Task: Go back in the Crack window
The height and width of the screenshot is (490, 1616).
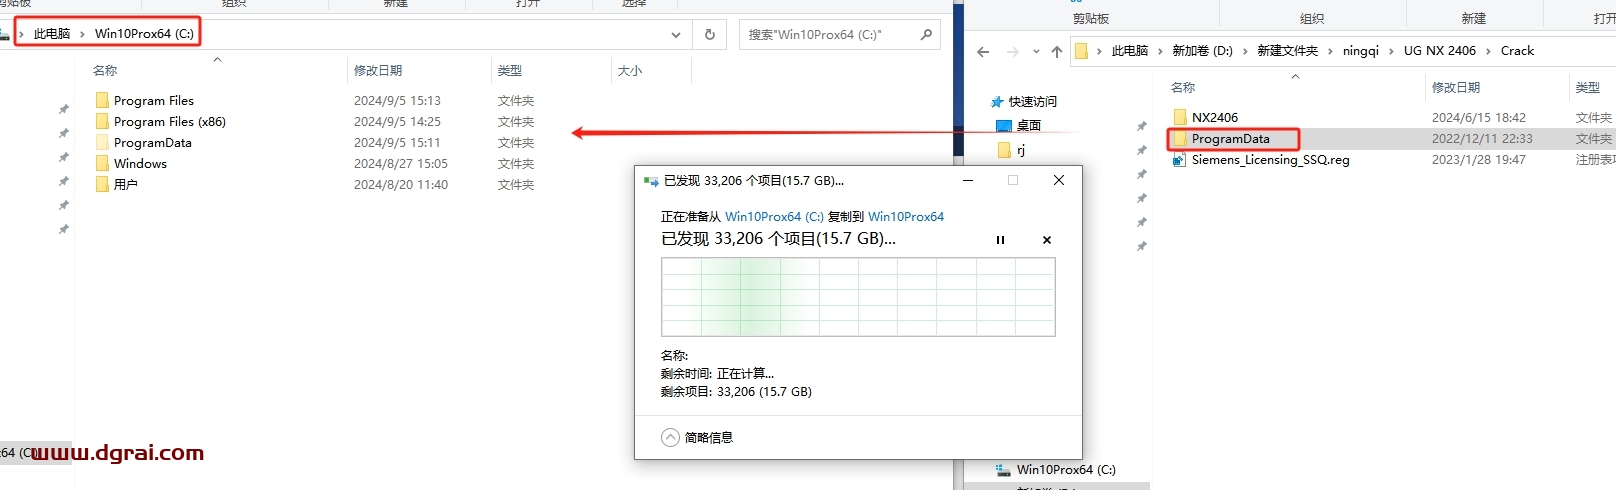Action: [983, 51]
